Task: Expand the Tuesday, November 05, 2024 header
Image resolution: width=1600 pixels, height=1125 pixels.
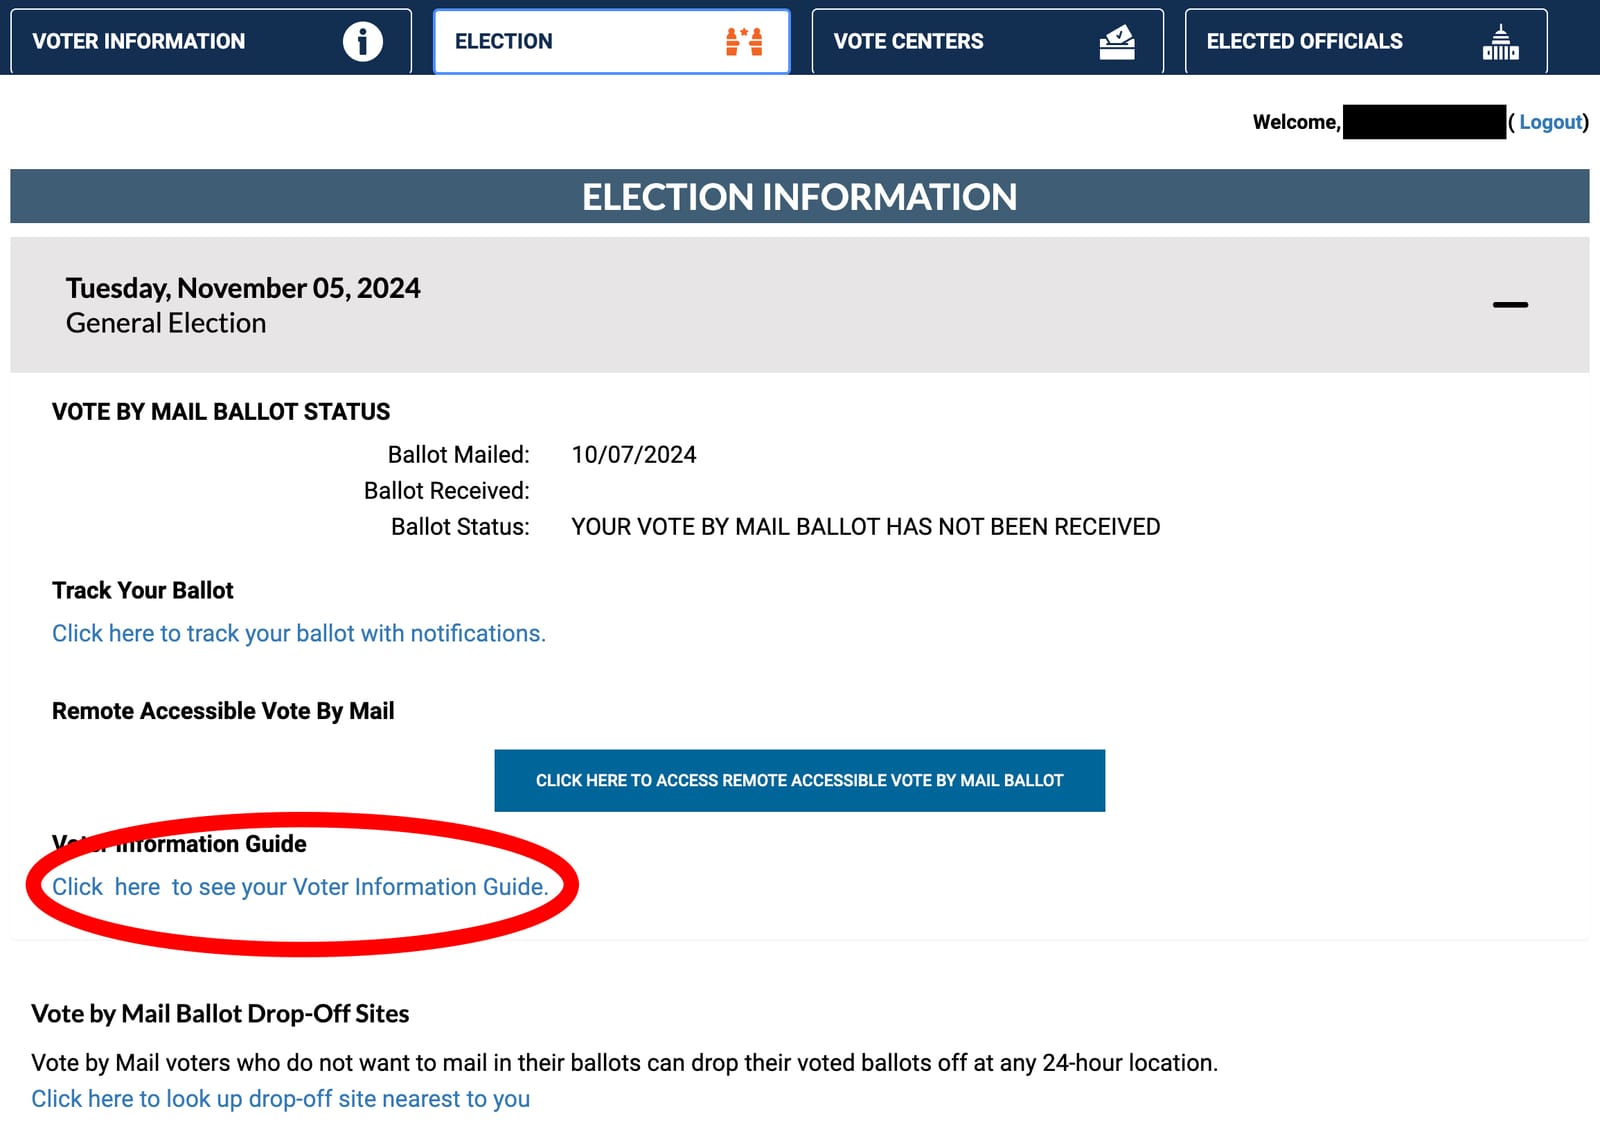Action: pyautogui.click(x=243, y=288)
